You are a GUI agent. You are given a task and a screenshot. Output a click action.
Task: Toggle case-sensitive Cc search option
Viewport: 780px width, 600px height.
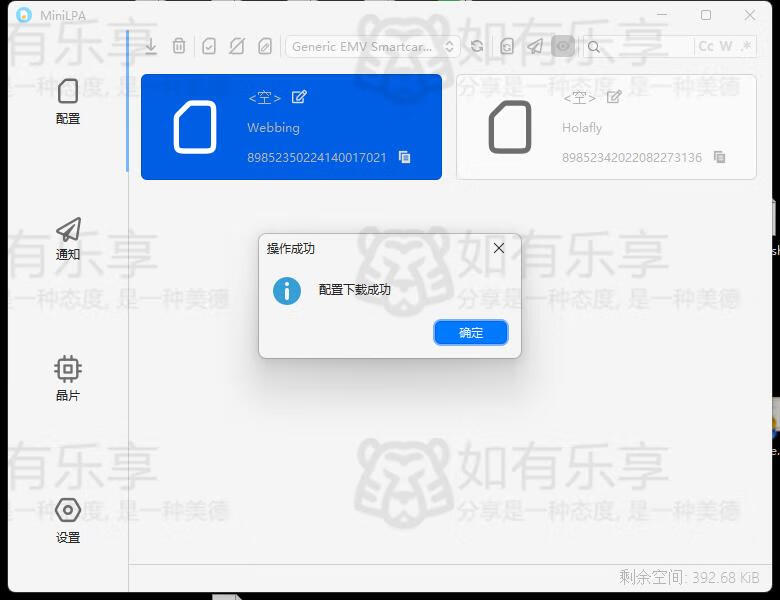[706, 46]
